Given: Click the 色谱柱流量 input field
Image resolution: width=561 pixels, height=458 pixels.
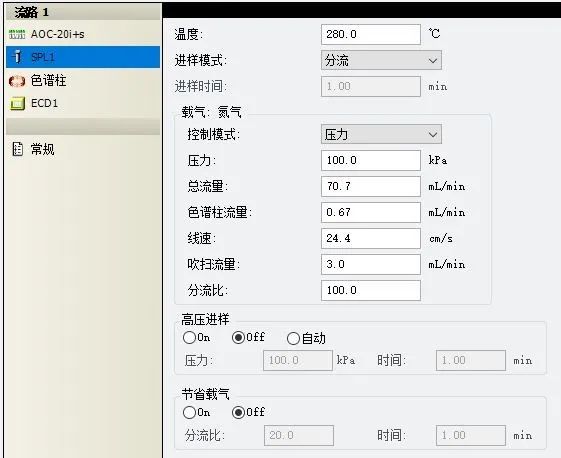Looking at the screenshot, I should click(x=371, y=212).
